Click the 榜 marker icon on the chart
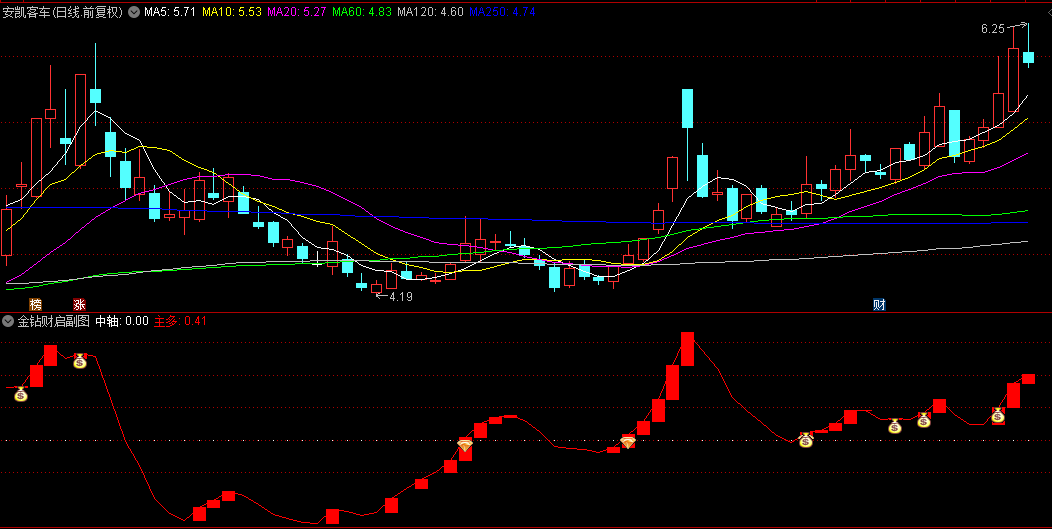The width and height of the screenshot is (1052, 529). (35, 305)
